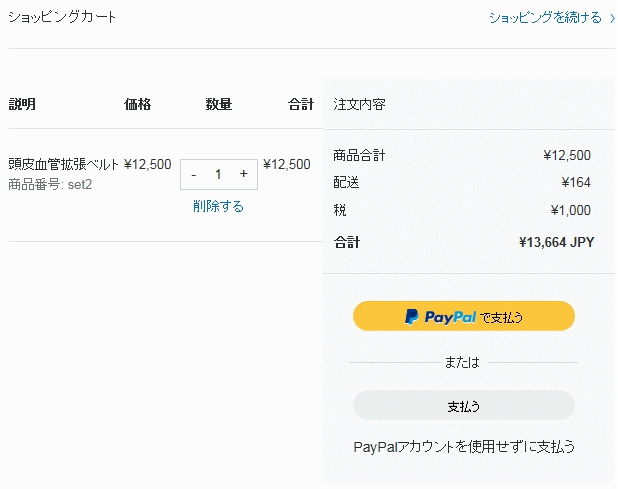
Task: Click the 数量 column header
Action: pyautogui.click(x=219, y=104)
